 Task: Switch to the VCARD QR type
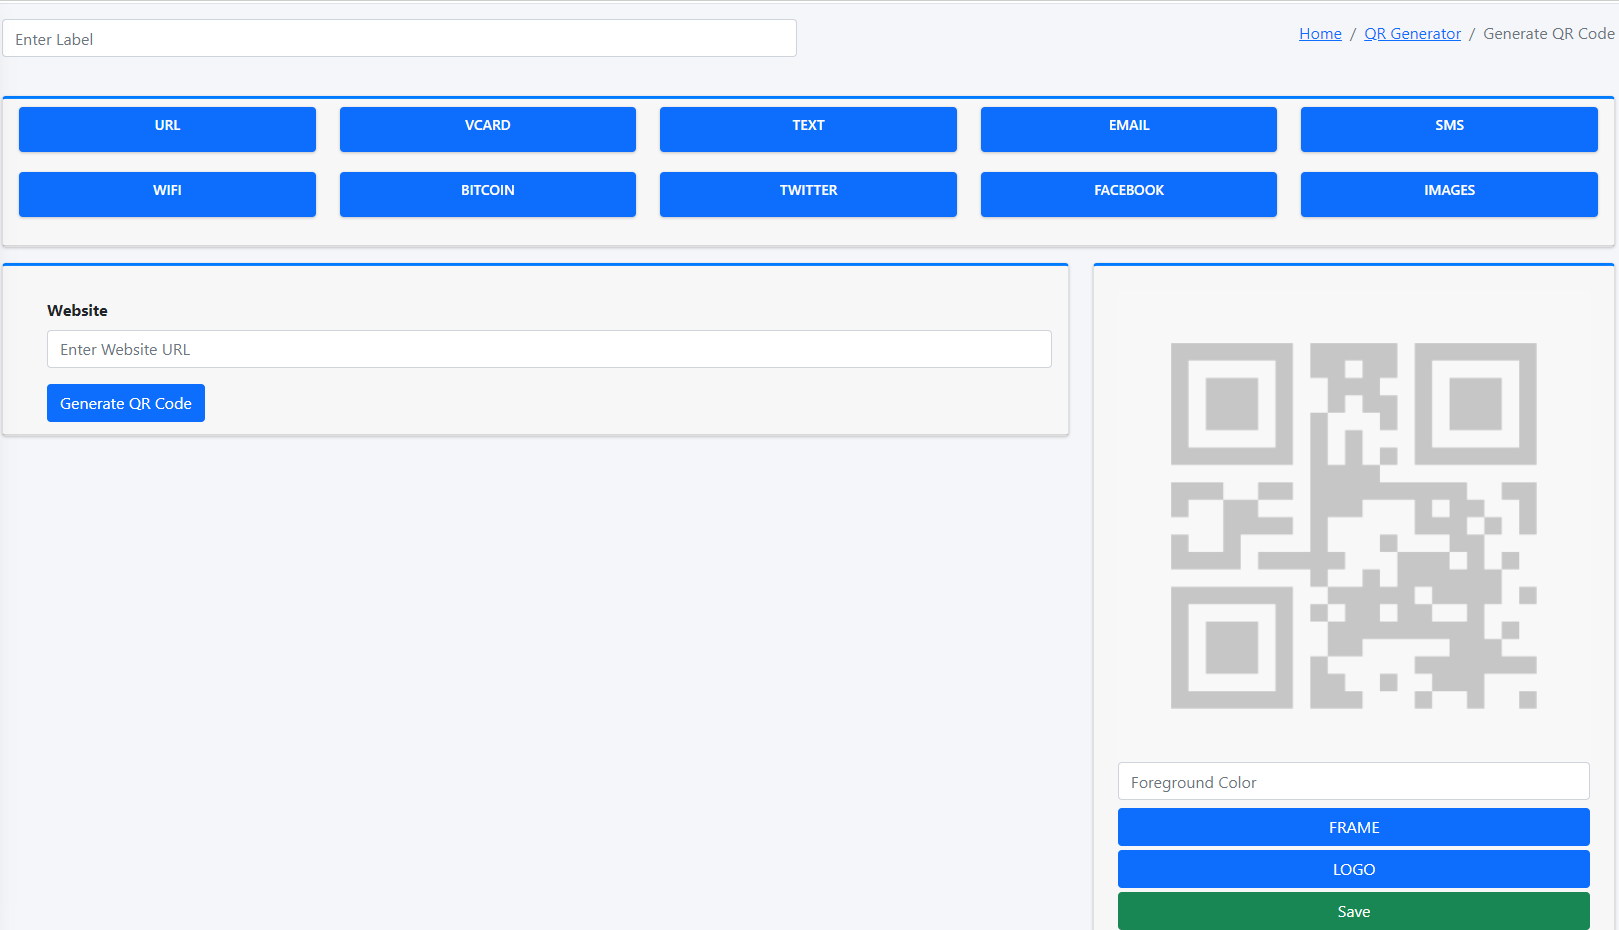[487, 129]
